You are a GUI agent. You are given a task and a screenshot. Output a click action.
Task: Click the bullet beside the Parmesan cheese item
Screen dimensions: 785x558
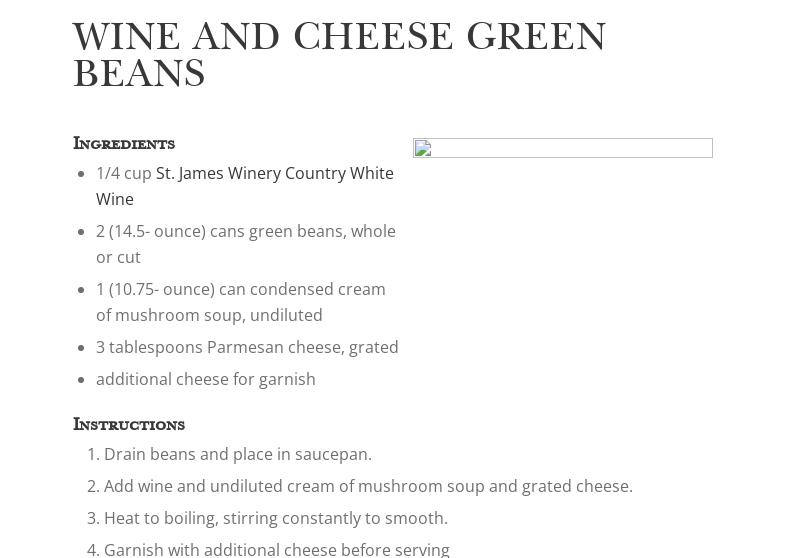point(81,347)
